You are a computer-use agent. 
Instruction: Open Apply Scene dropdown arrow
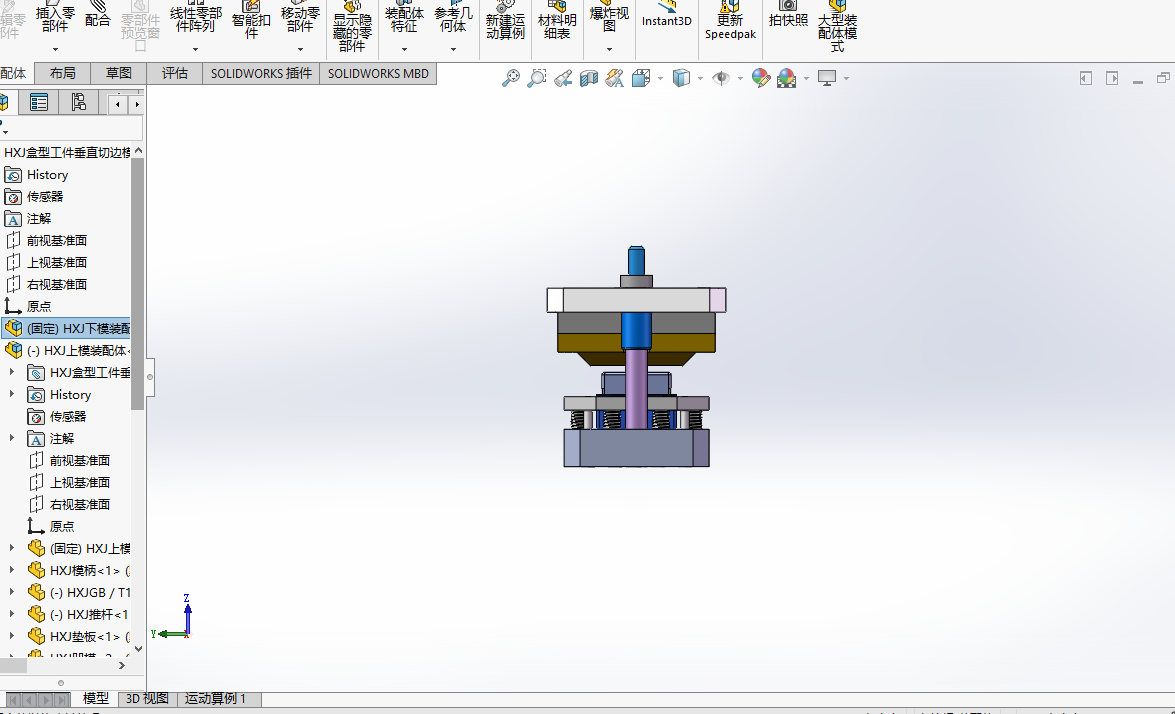click(x=806, y=78)
